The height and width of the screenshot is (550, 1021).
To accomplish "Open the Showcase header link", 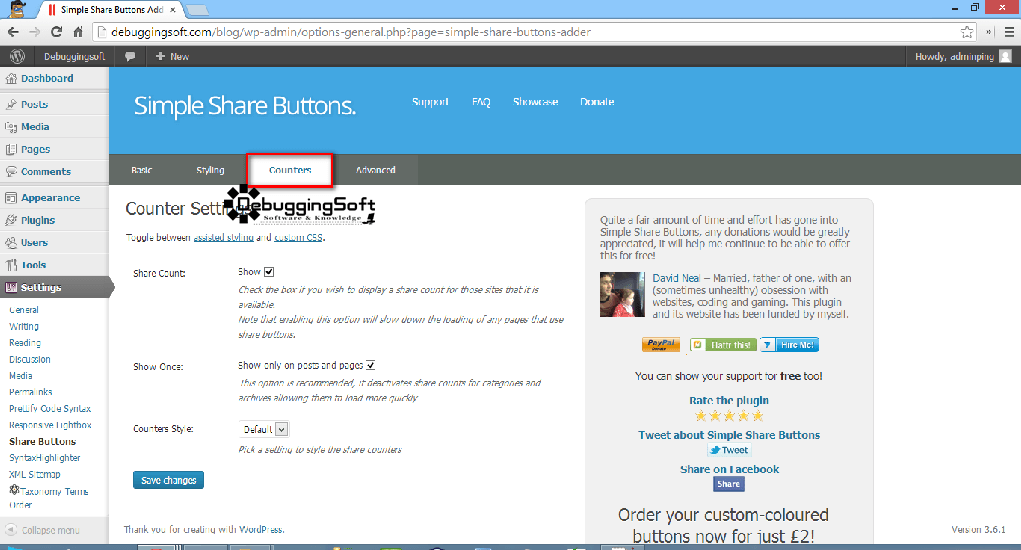I will pyautogui.click(x=535, y=102).
